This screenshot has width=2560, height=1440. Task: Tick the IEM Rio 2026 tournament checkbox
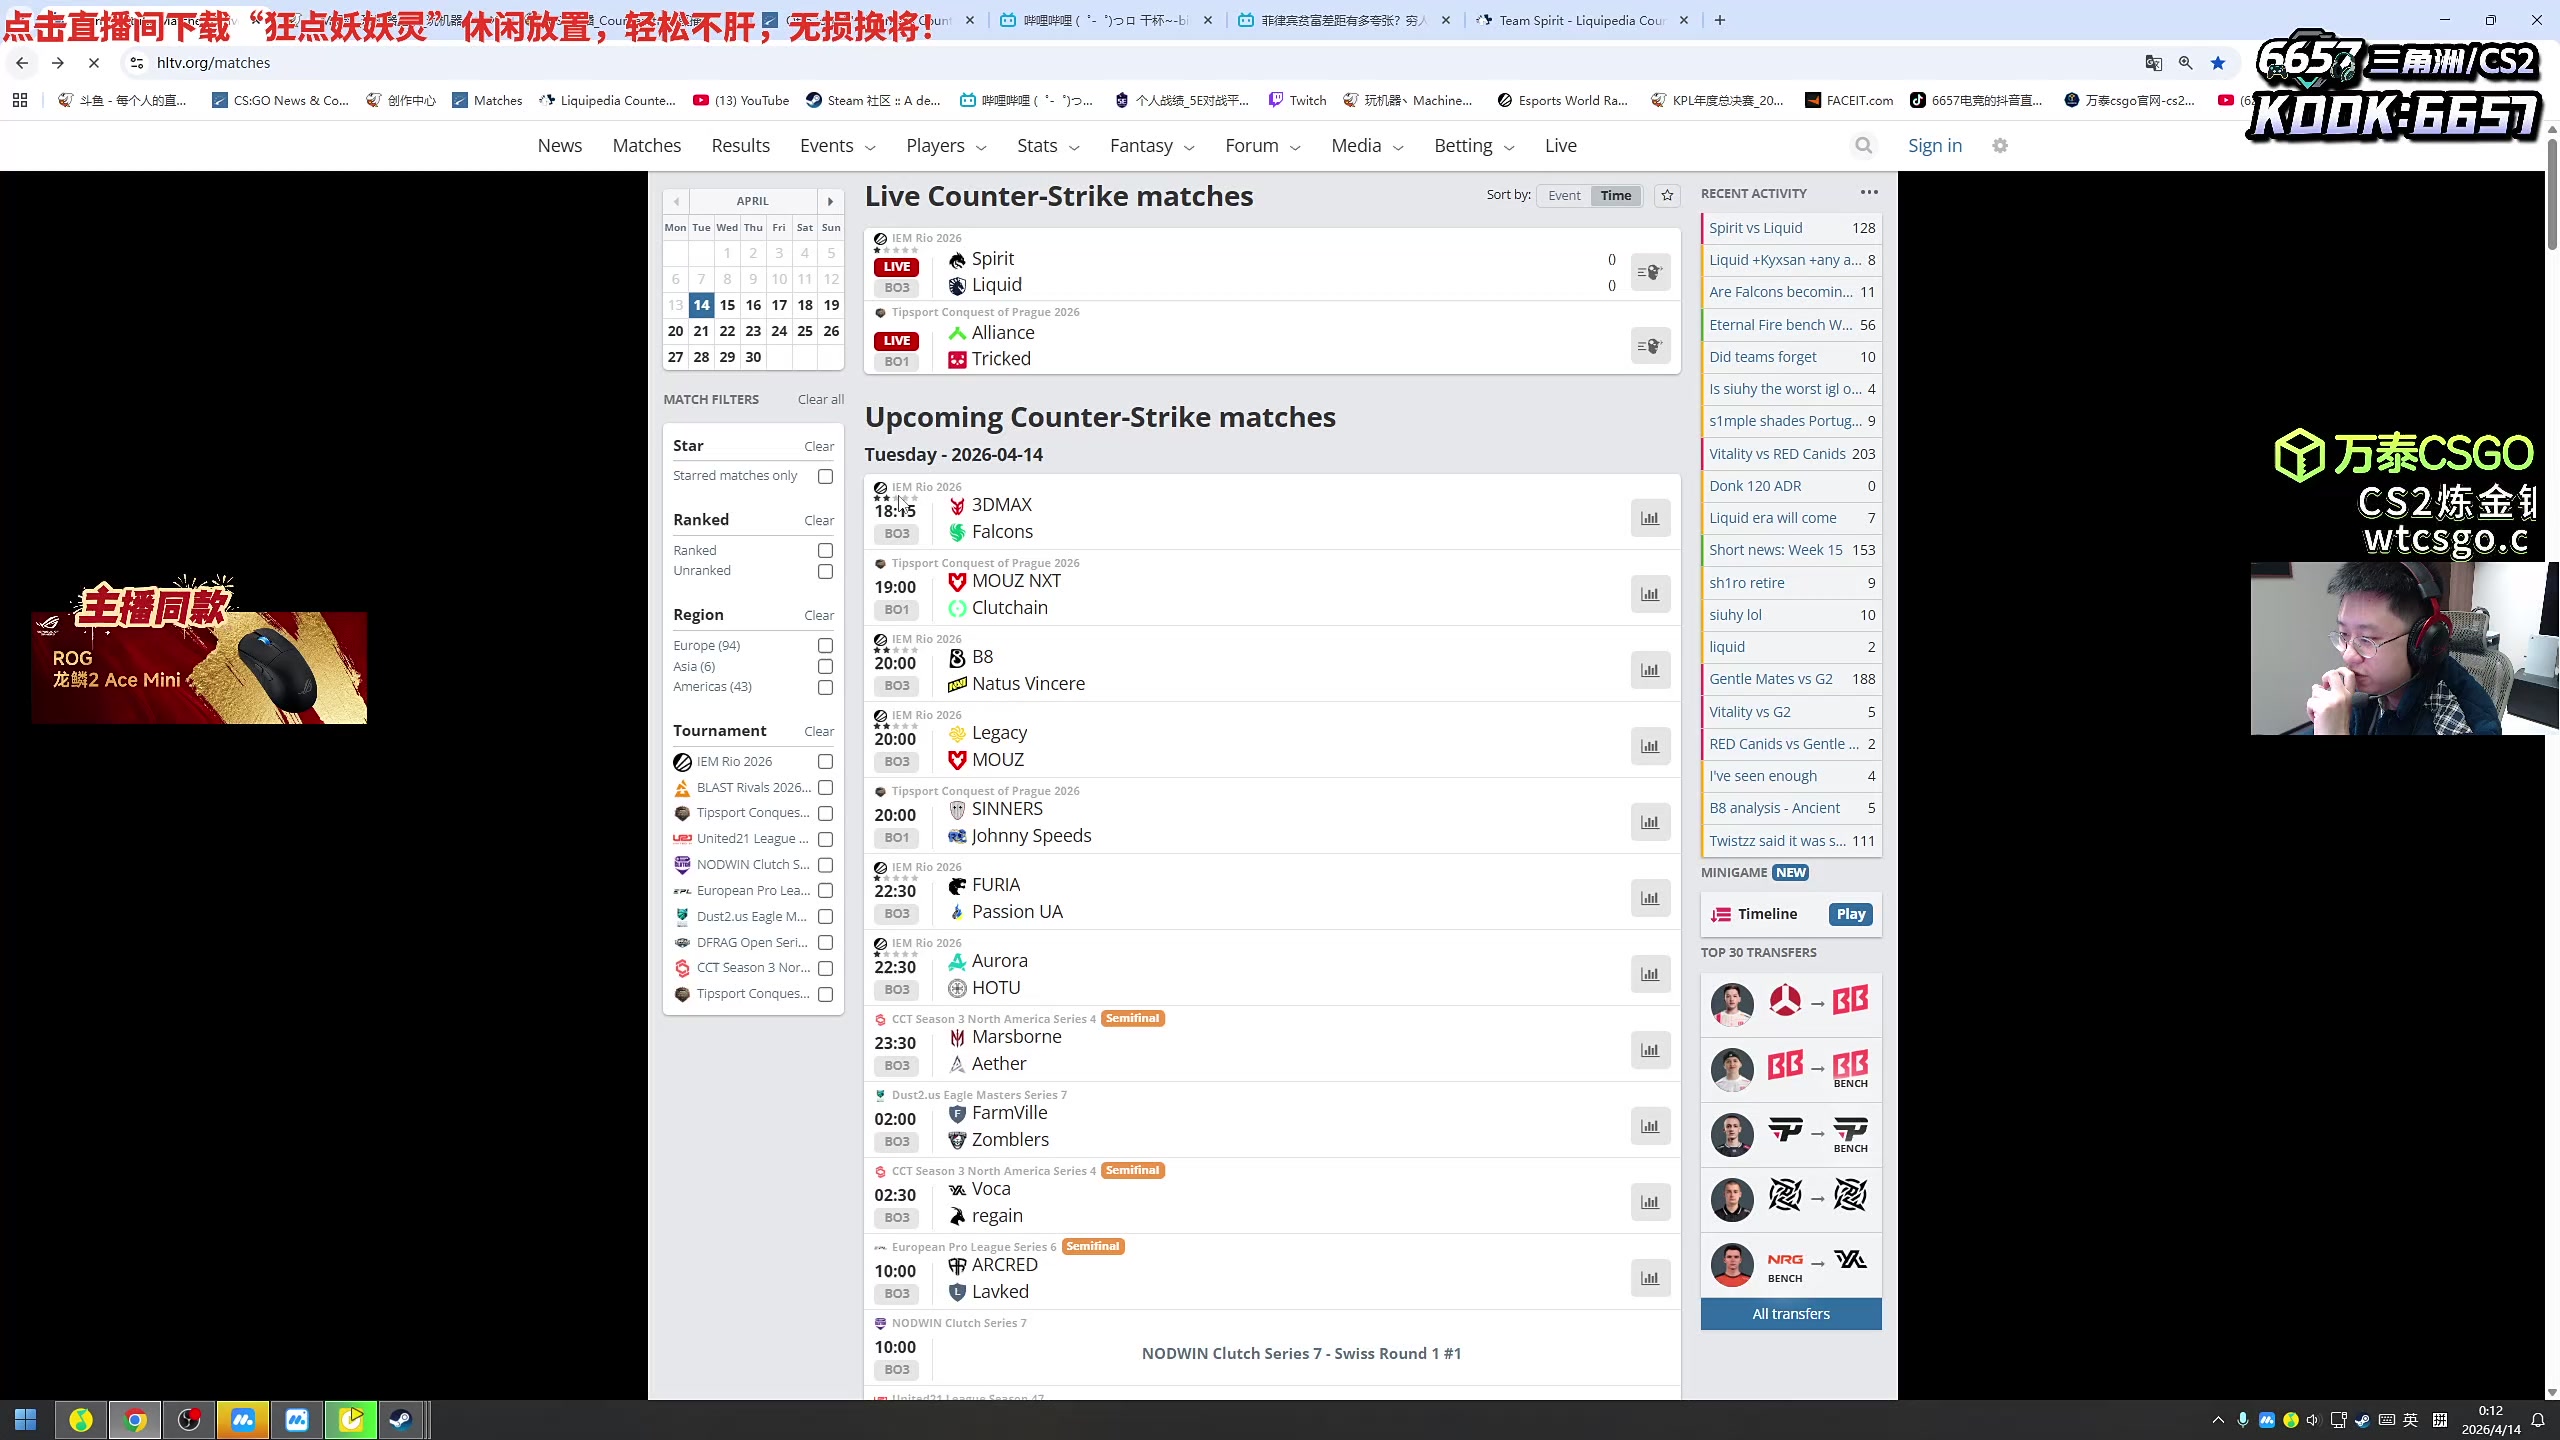click(x=825, y=762)
